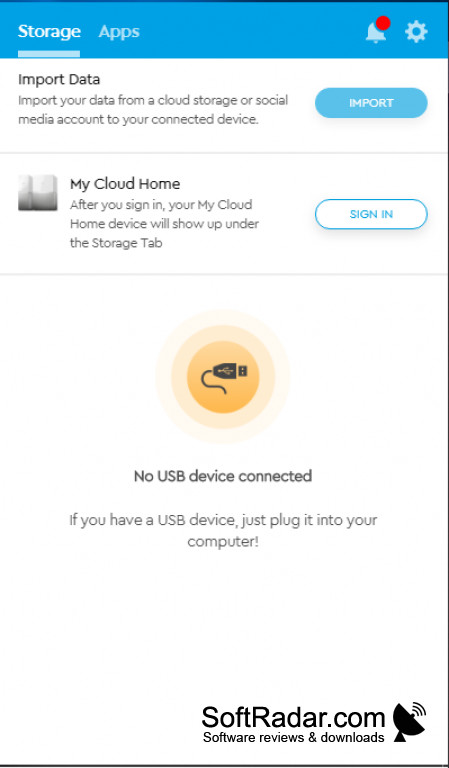This screenshot has height=768, width=449.
Task: Switch to the Apps tab
Action: pyautogui.click(x=119, y=32)
